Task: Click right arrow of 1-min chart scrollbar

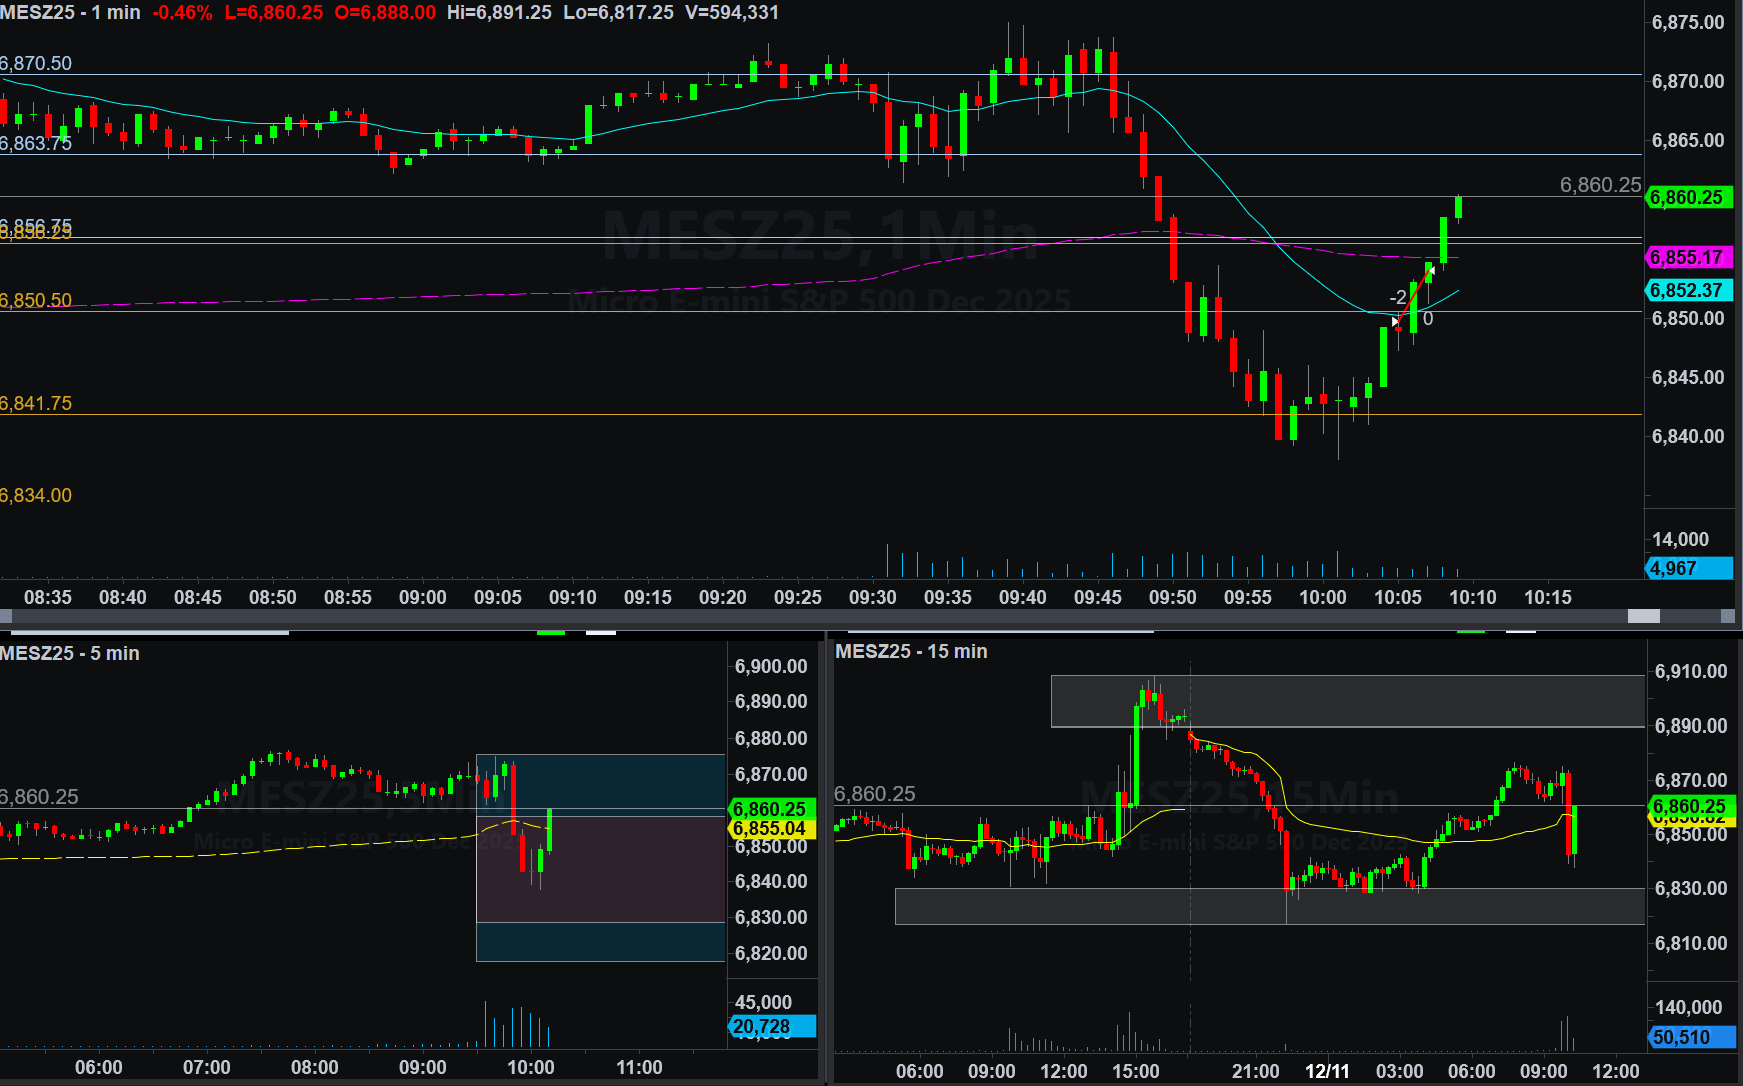Action: point(1727,617)
